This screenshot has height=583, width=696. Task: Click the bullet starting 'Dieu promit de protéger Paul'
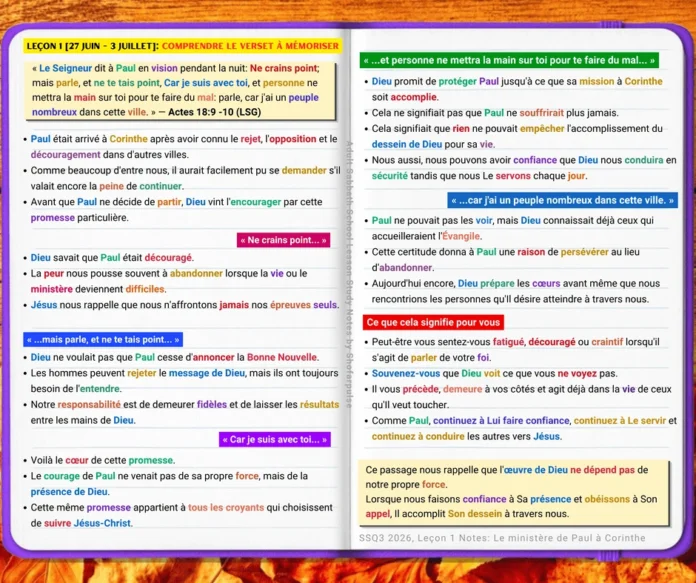click(x=514, y=89)
